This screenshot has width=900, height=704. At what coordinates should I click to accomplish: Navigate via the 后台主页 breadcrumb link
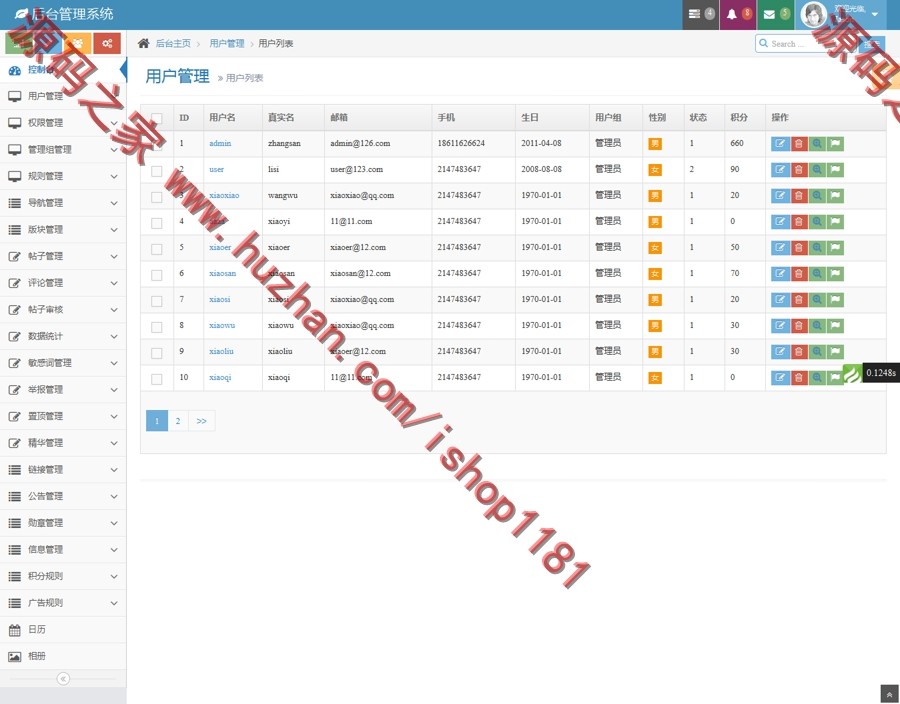[176, 43]
